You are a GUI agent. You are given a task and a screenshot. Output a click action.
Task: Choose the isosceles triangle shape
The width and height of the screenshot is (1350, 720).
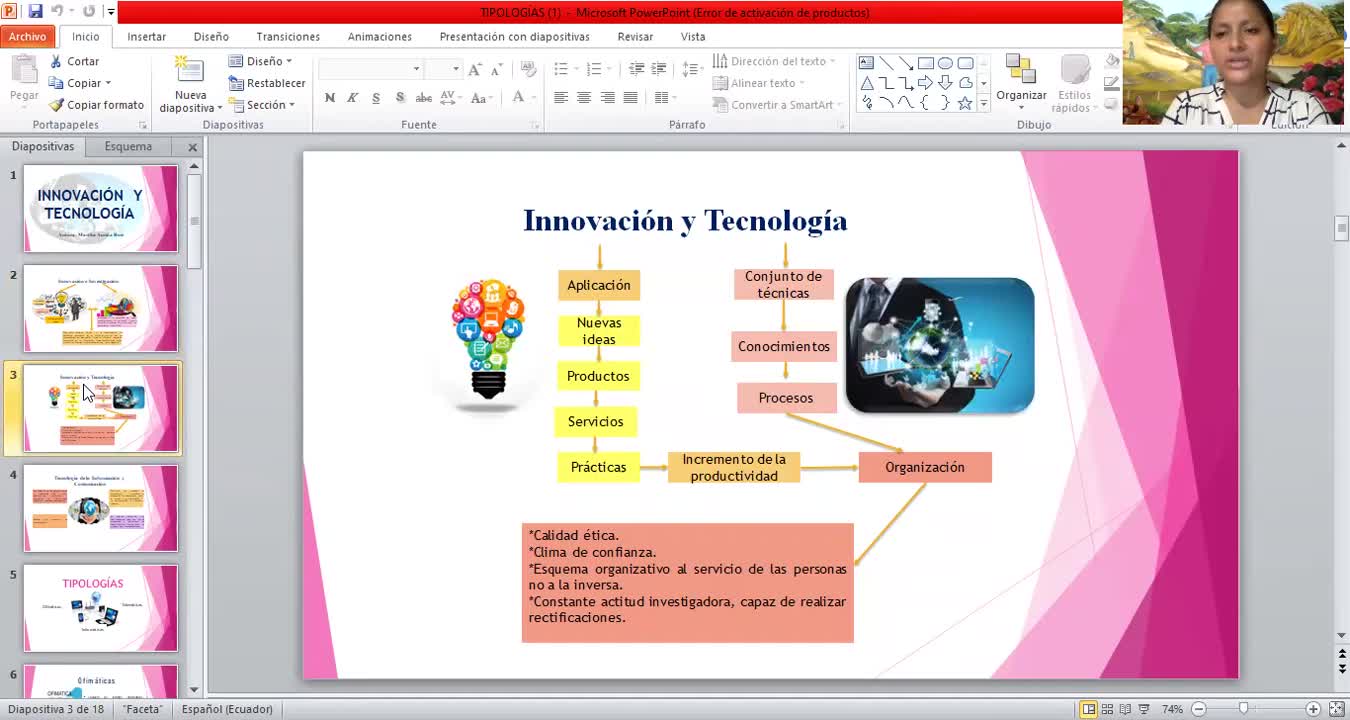coord(866,83)
